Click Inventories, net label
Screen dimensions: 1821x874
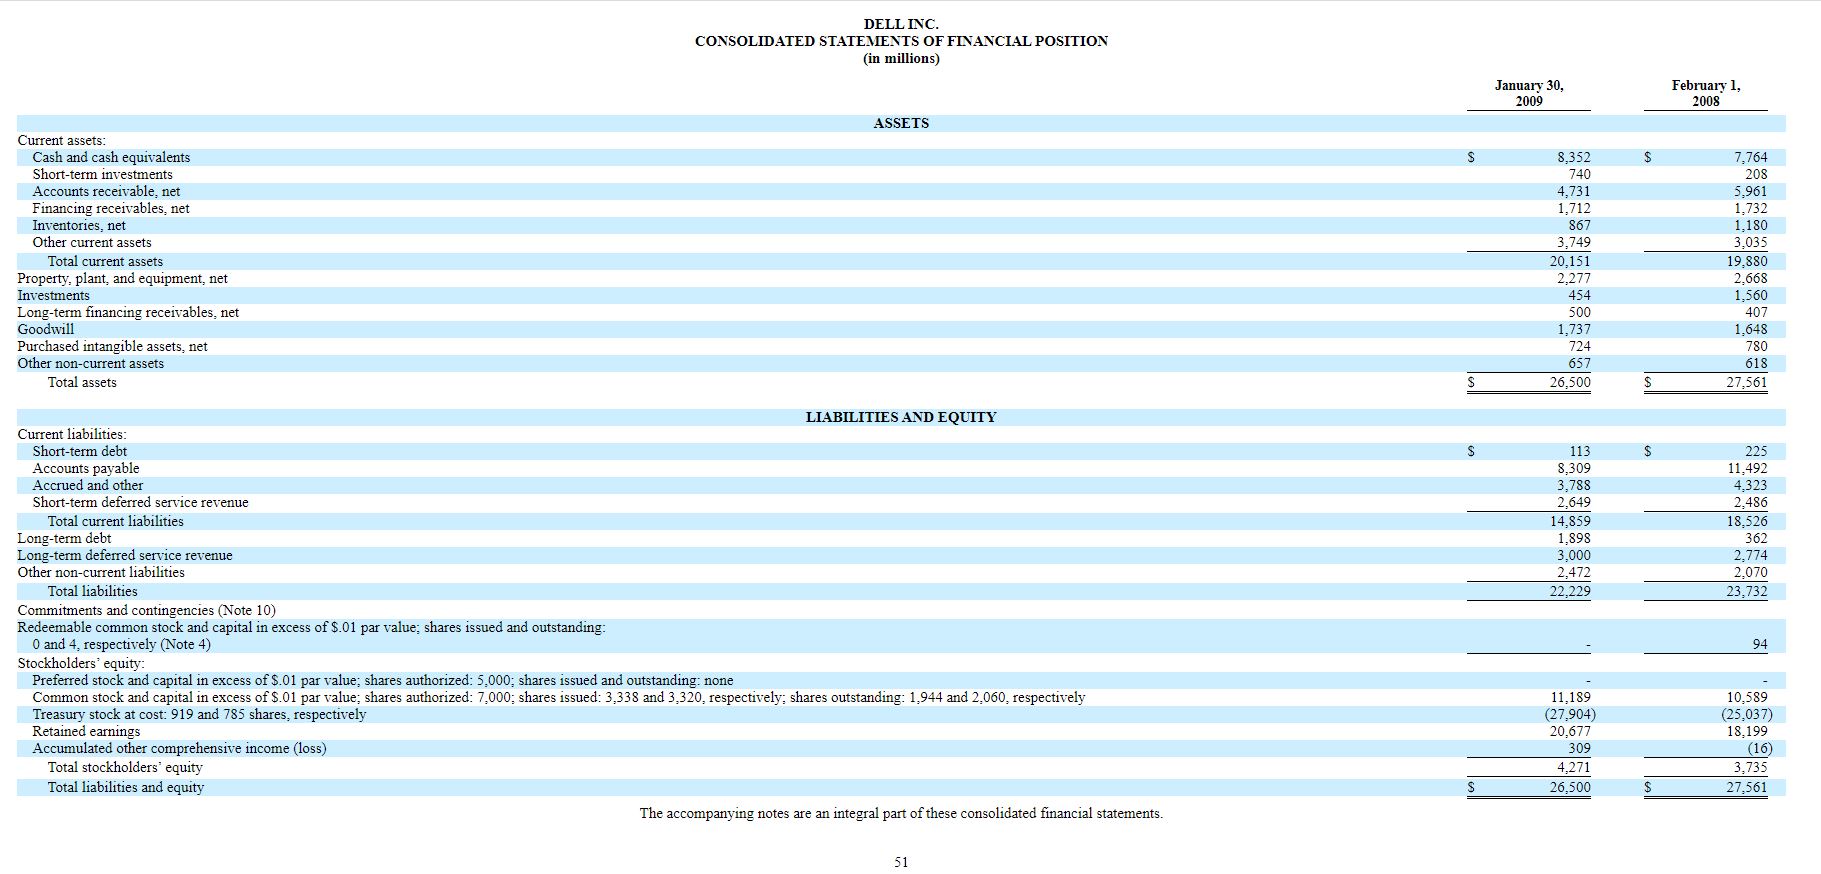pos(79,225)
